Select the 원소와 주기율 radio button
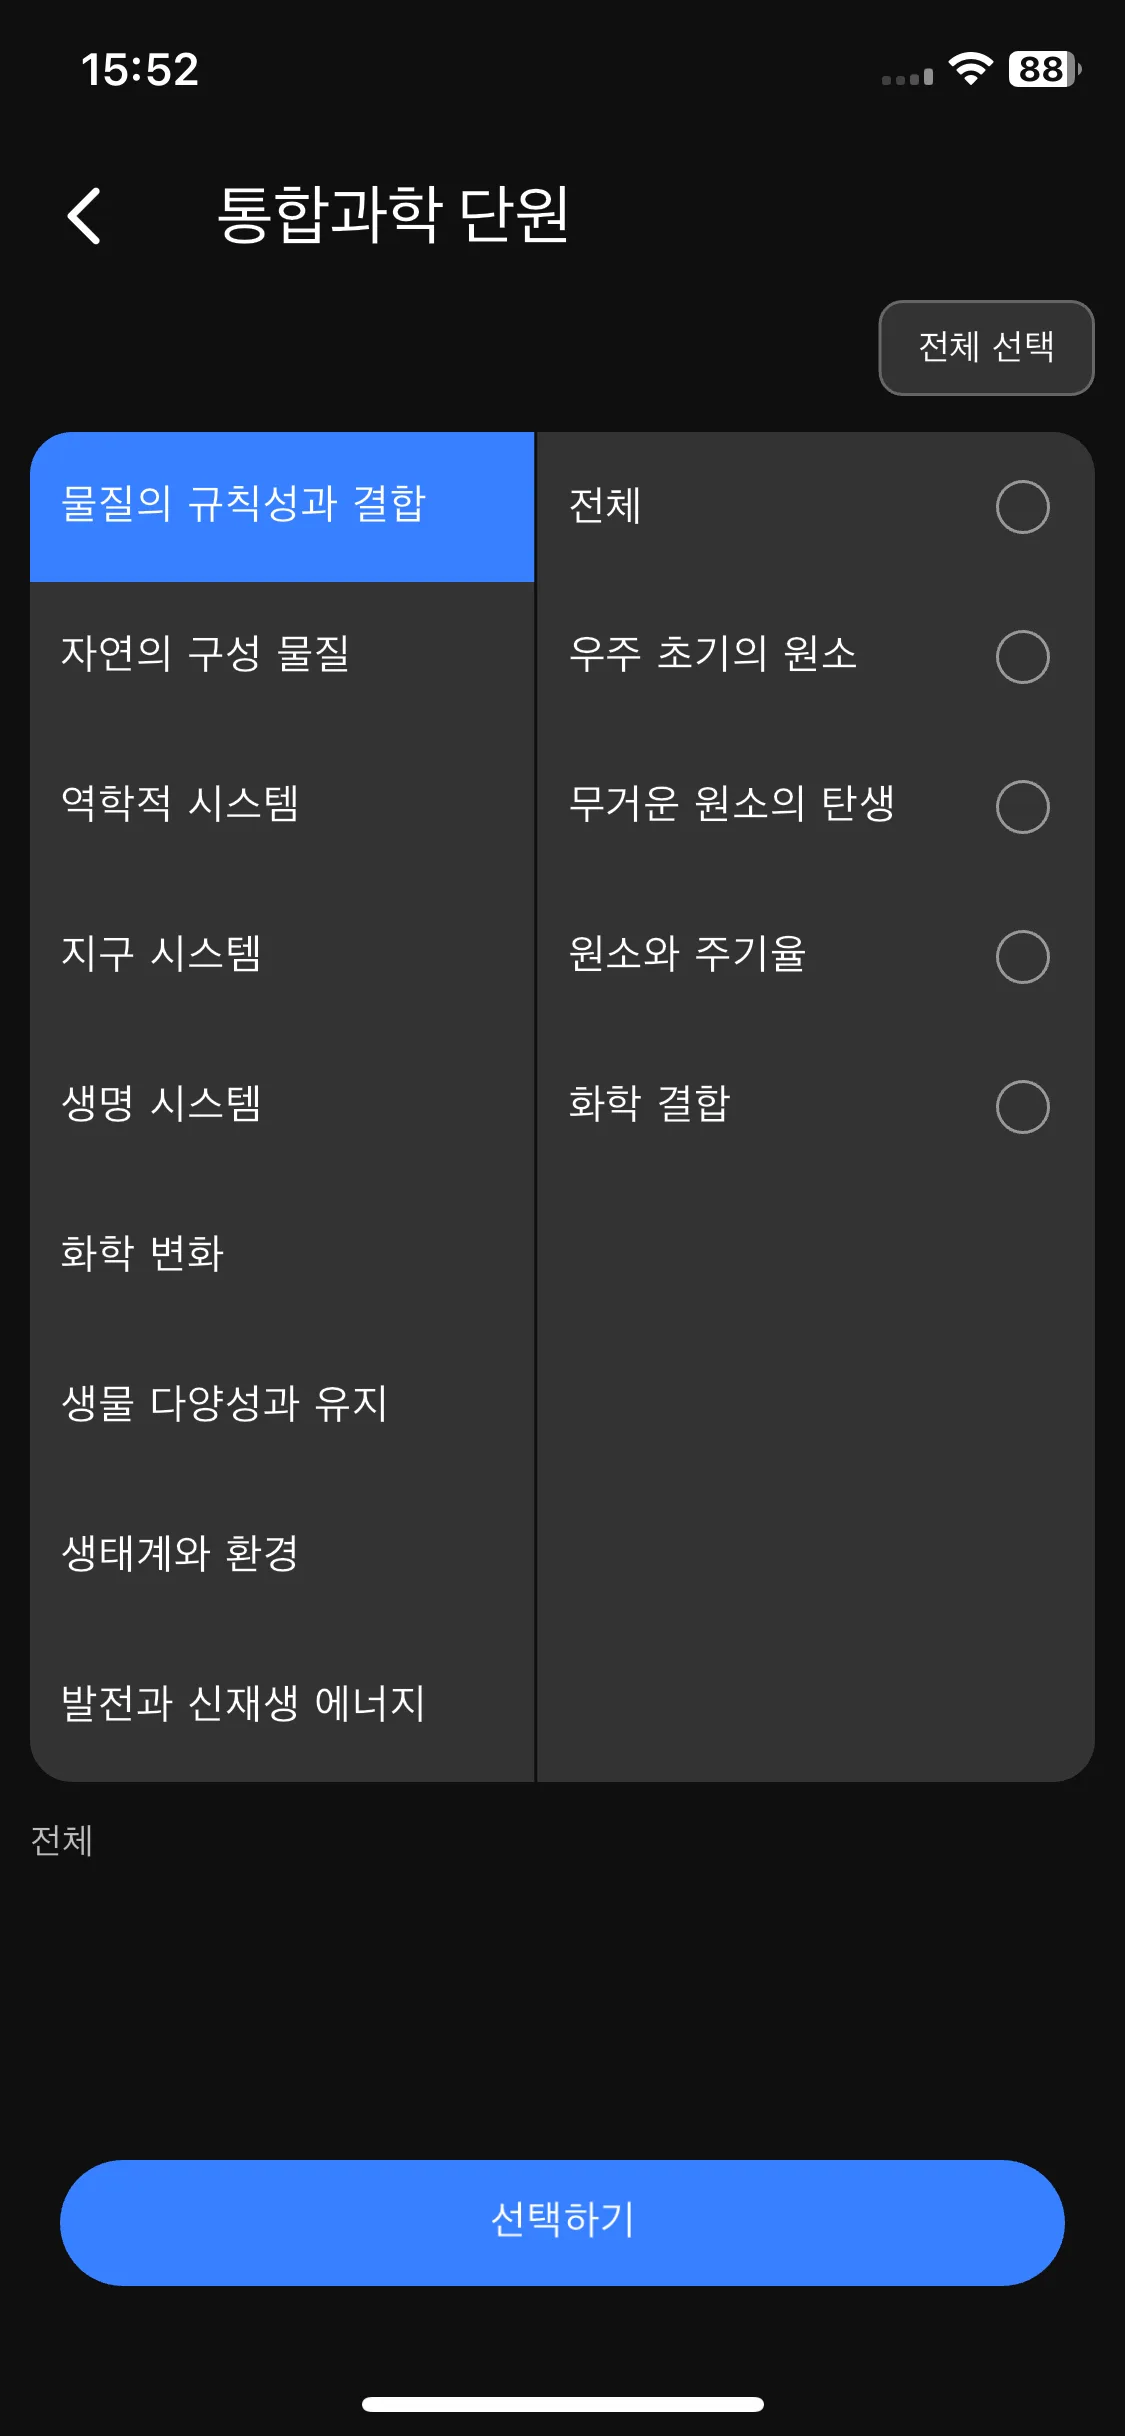Viewport: 1125px width, 2436px height. (1022, 957)
